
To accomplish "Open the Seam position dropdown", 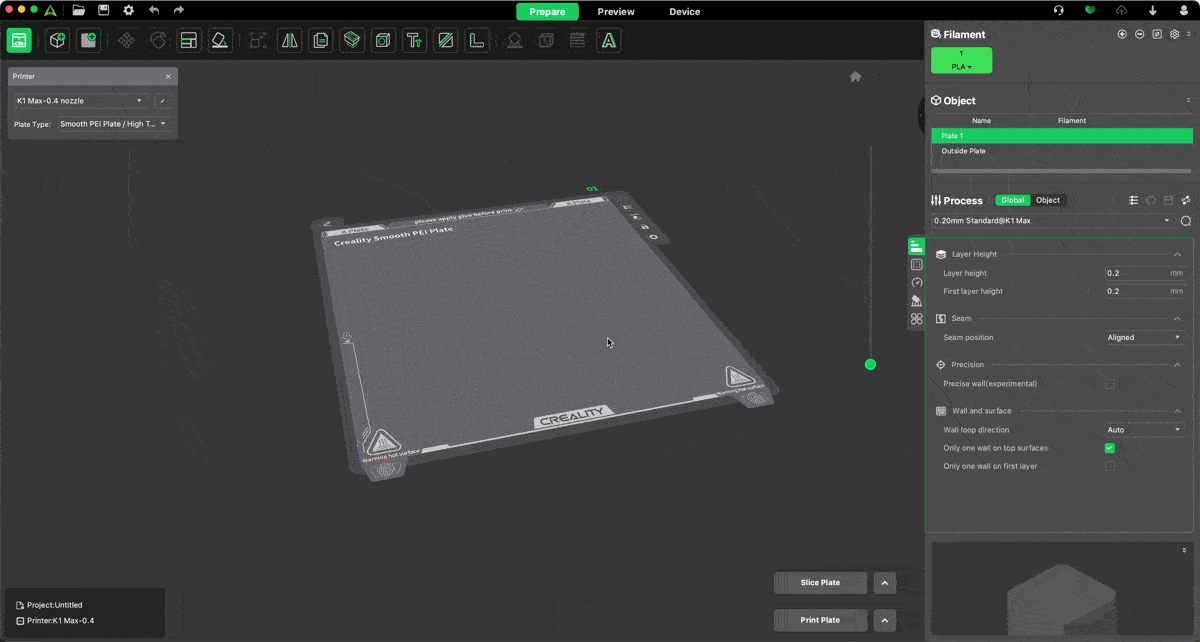I will click(x=1144, y=338).
